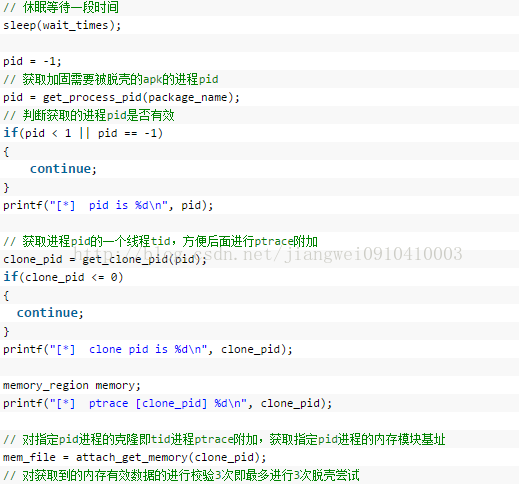Image resolution: width=519 pixels, height=487 pixels.
Task: Click the sleep(wait_times) code line
Action: (62, 25)
